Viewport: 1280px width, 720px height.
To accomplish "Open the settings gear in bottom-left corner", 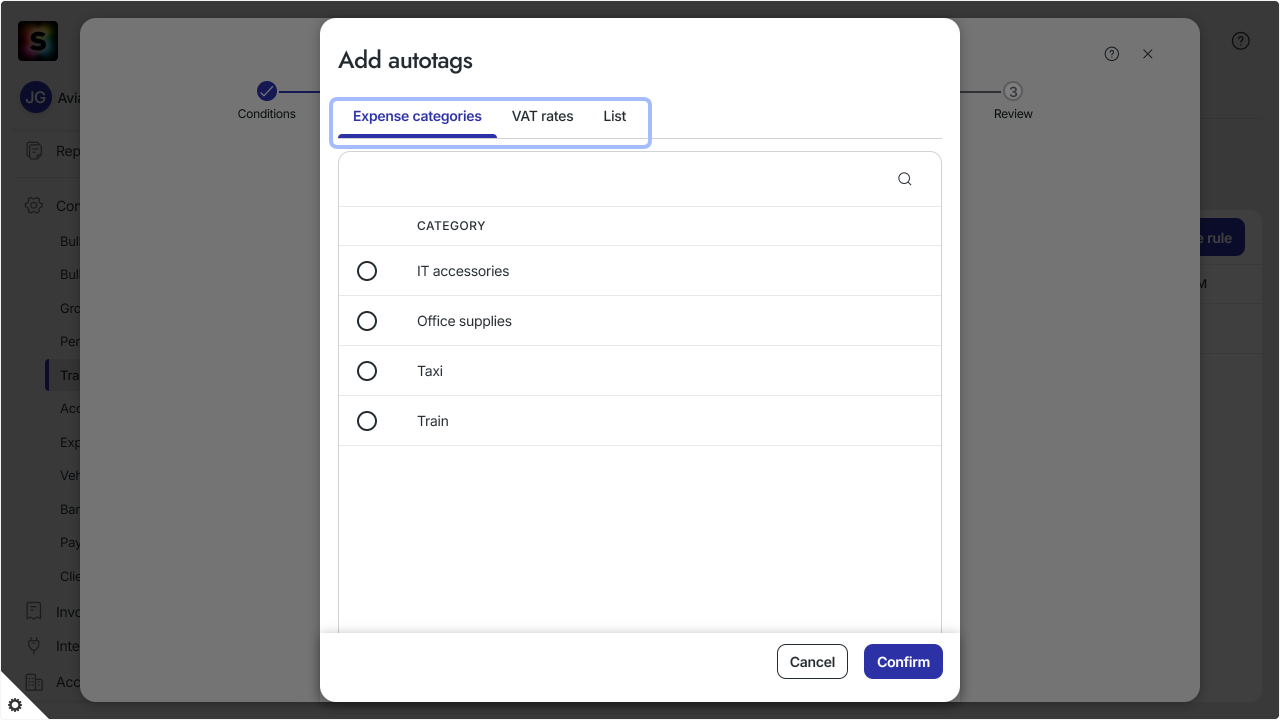I will pos(15,704).
